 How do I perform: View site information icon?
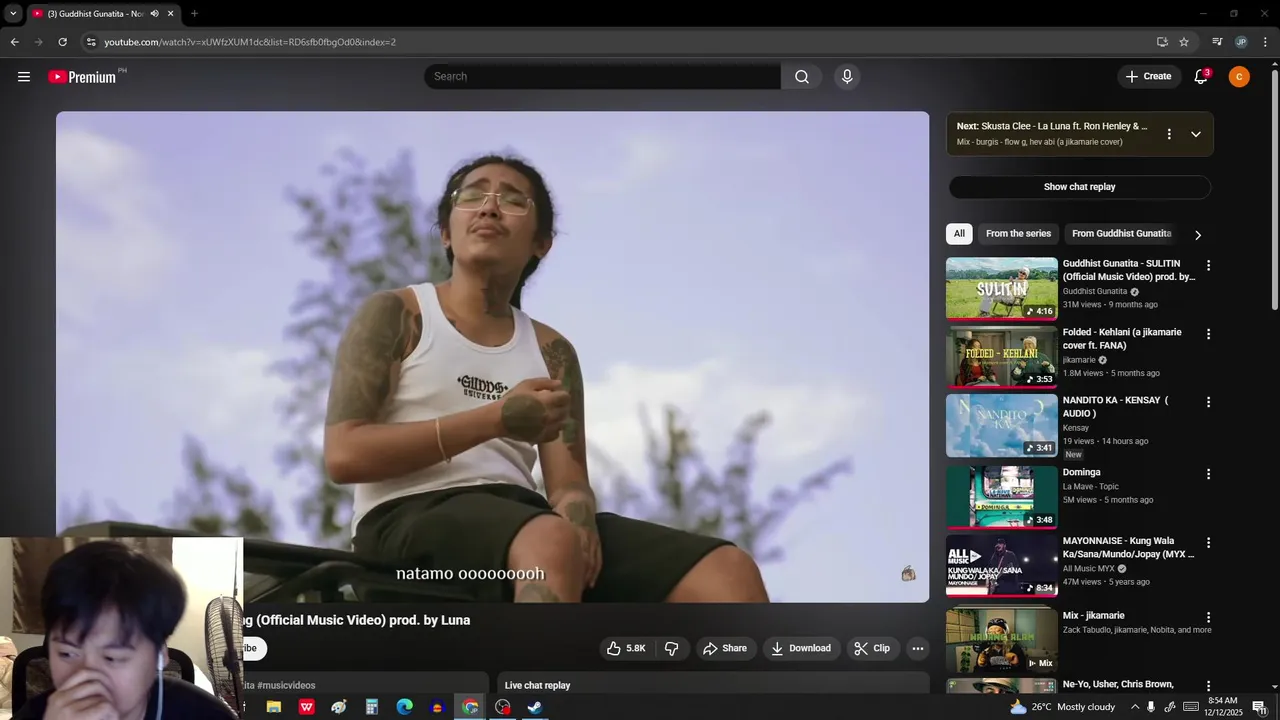(91, 42)
